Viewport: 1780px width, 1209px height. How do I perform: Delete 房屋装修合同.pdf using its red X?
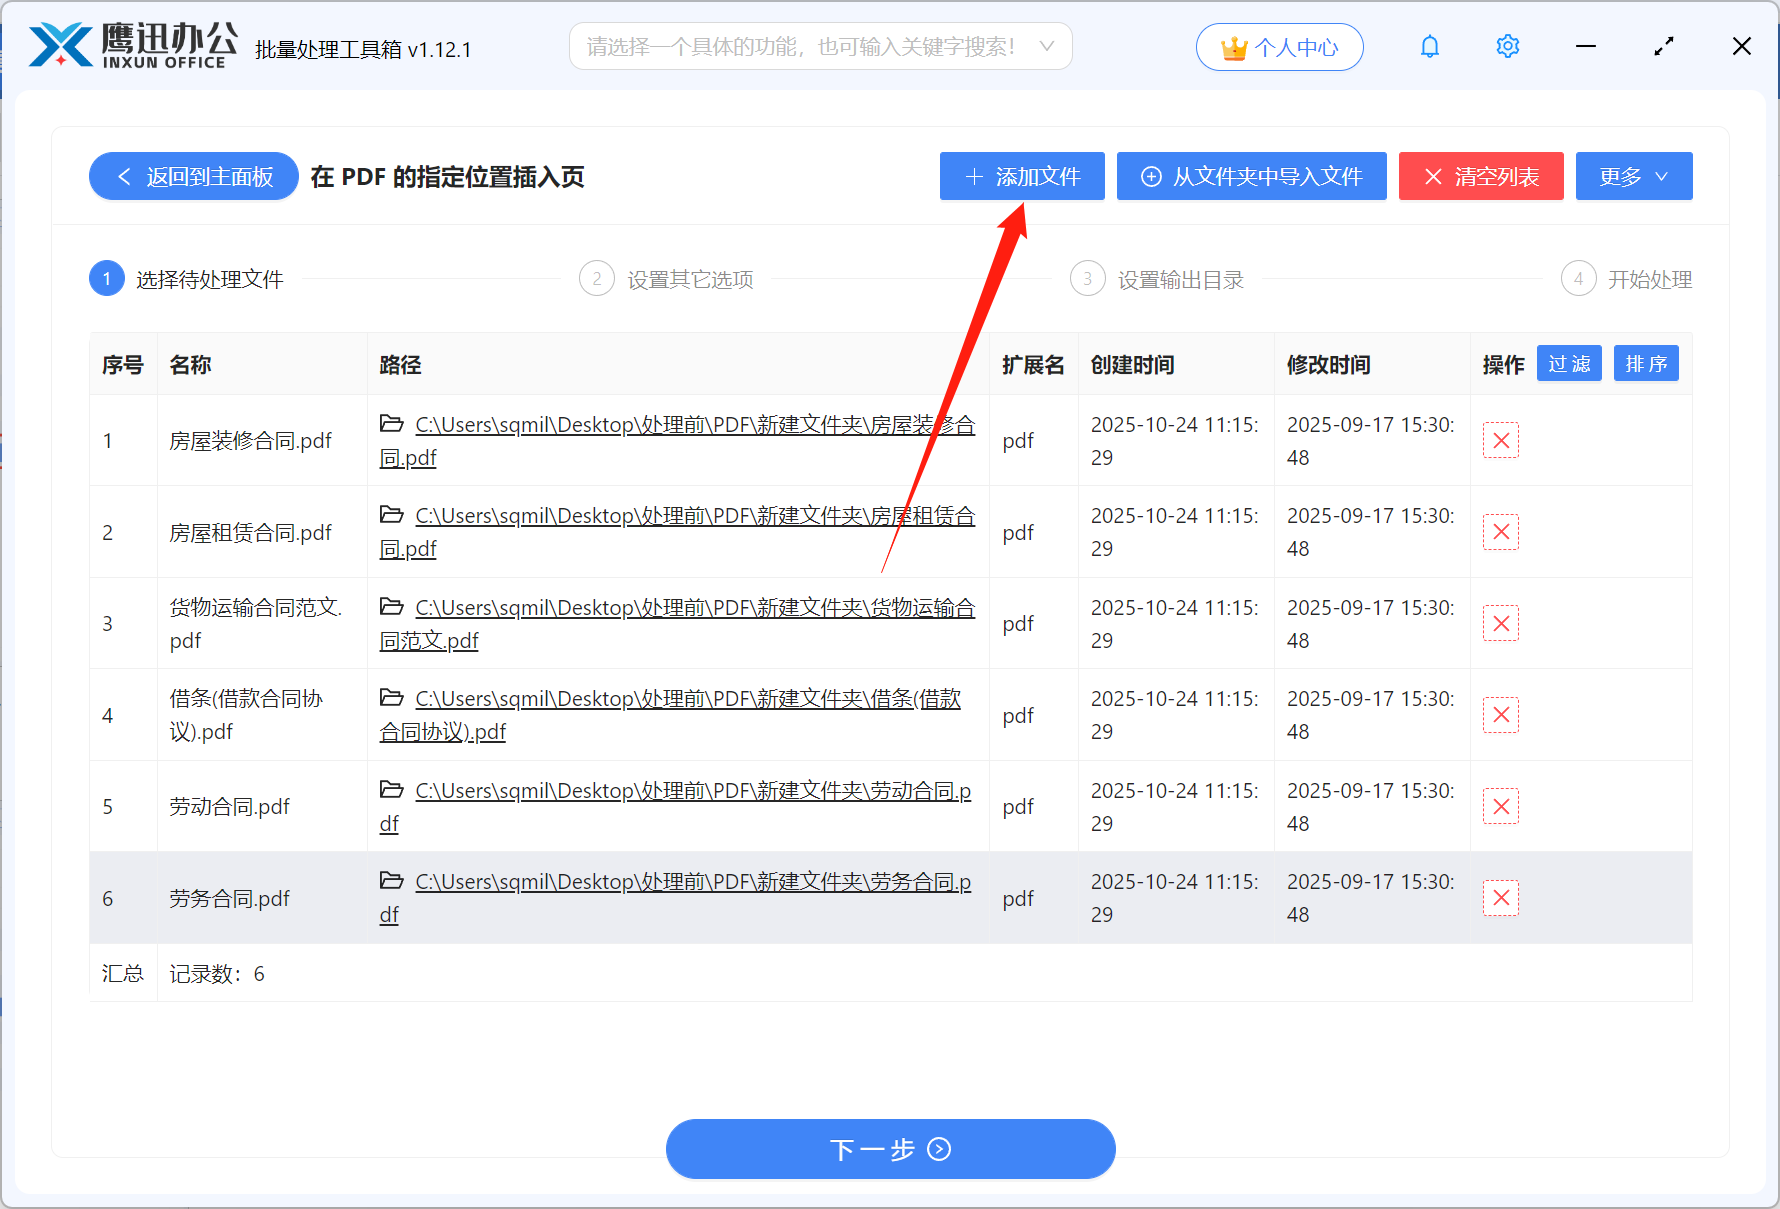(1500, 440)
